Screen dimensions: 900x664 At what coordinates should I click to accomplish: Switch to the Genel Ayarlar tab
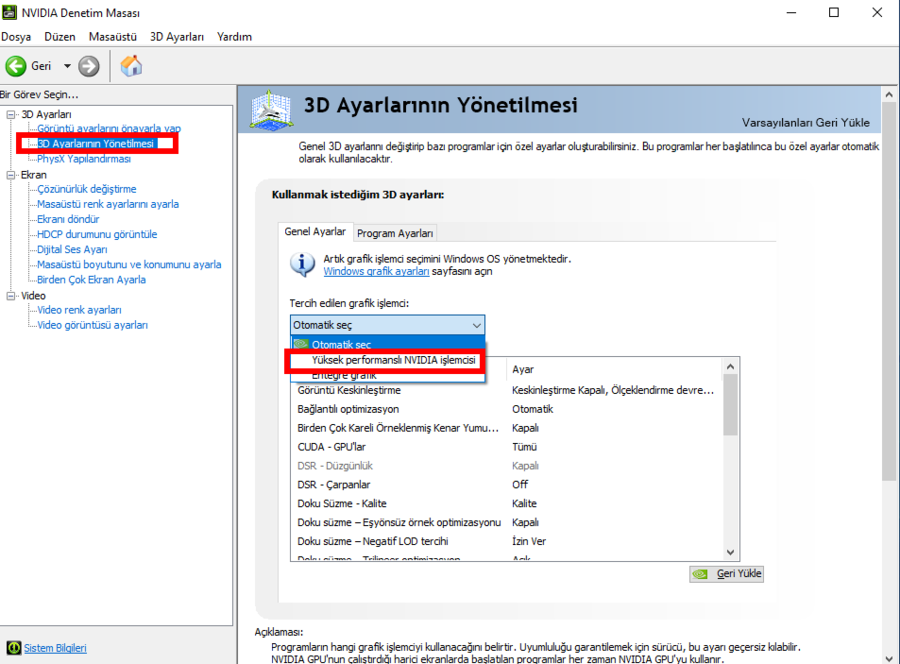point(315,231)
